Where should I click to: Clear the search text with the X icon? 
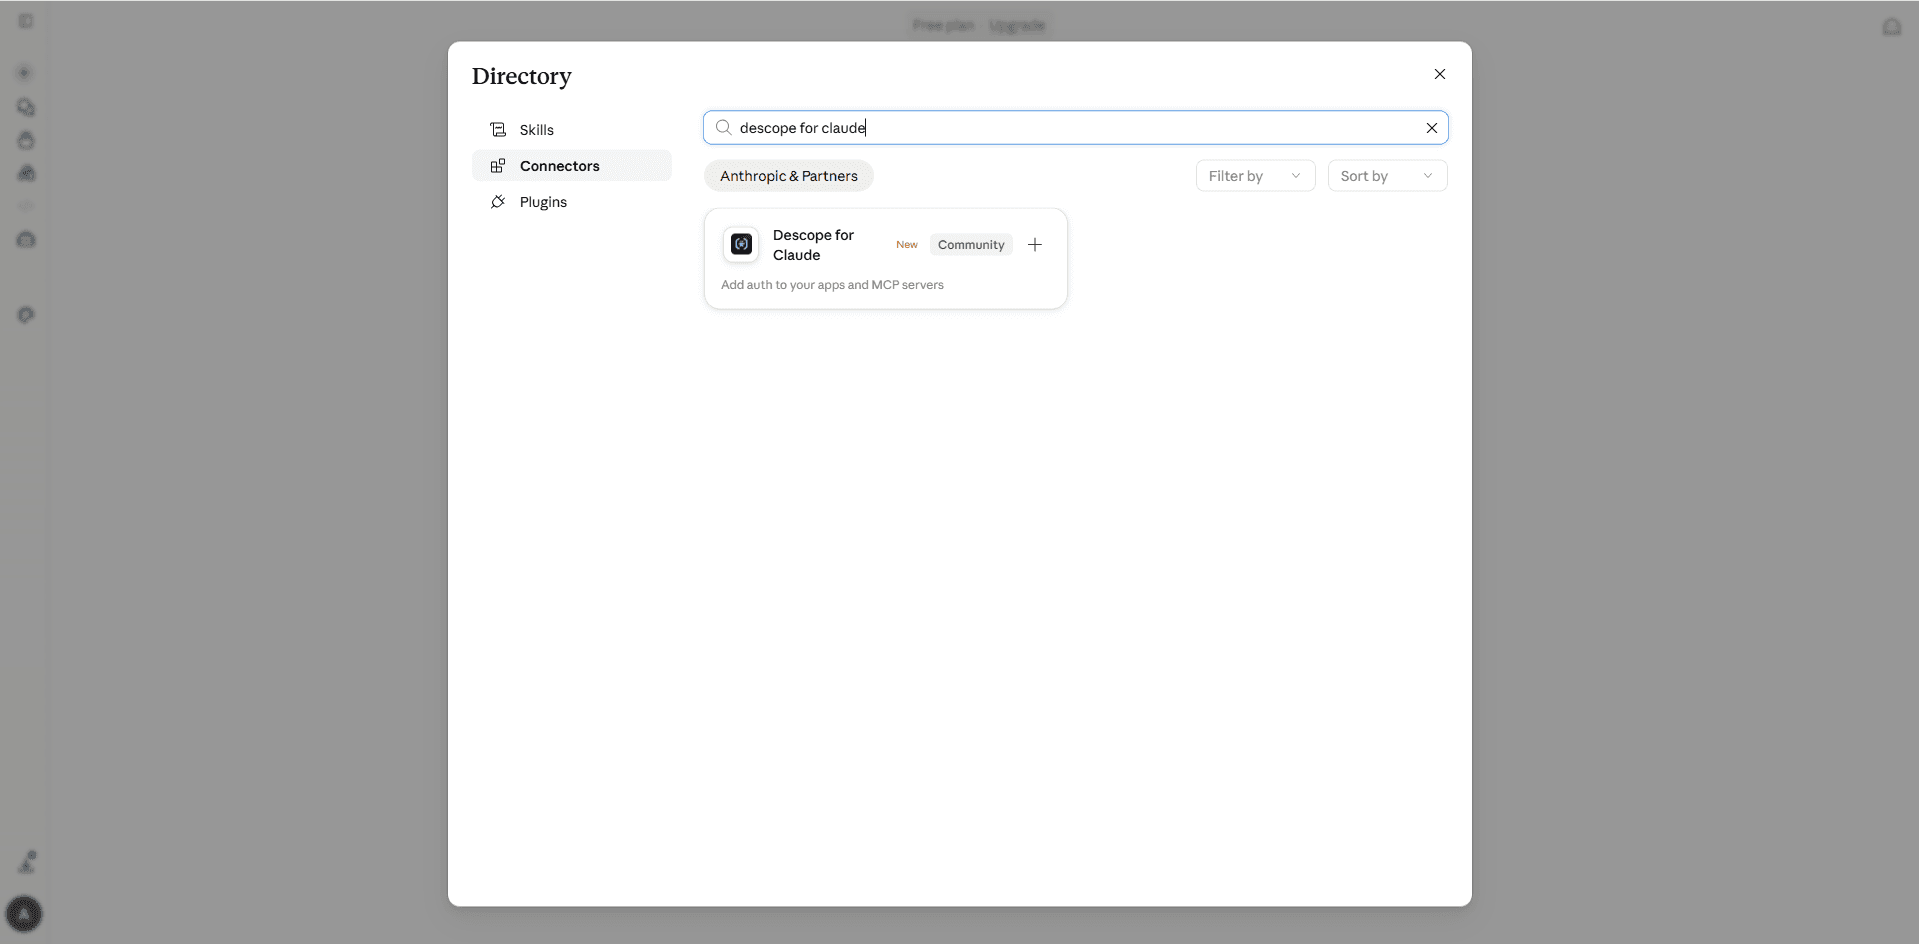click(1431, 128)
